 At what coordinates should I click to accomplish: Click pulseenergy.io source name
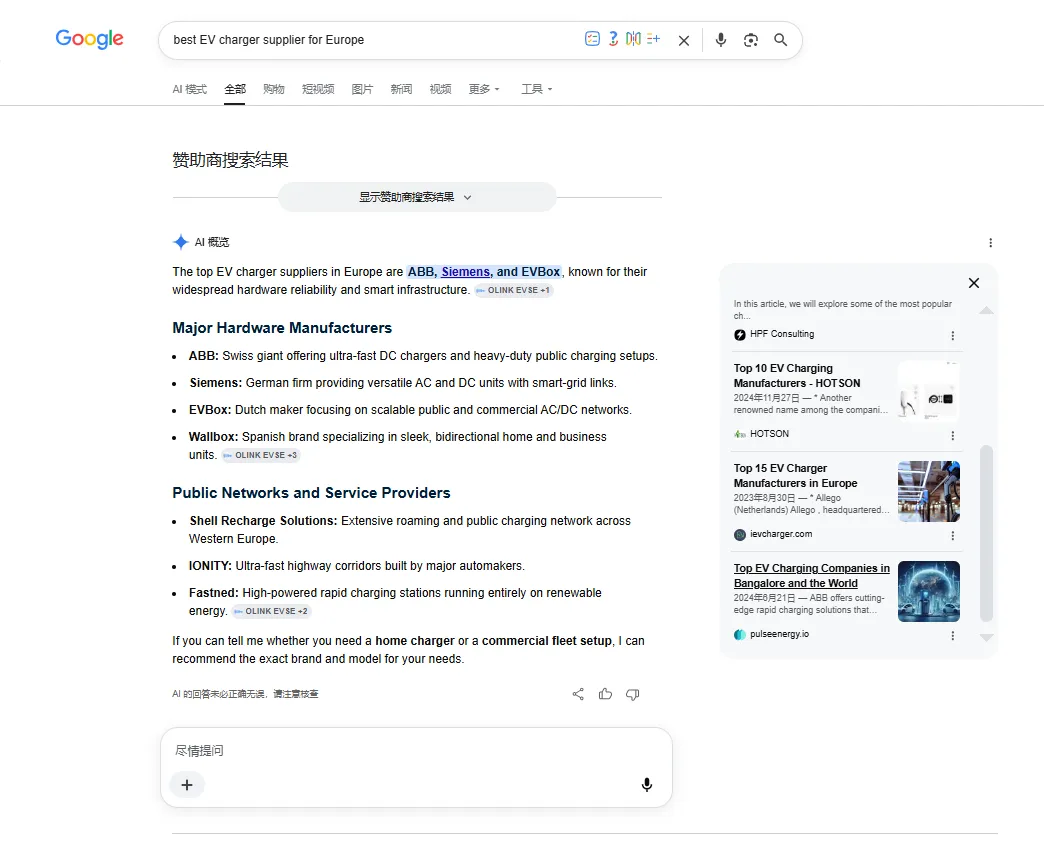(x=779, y=634)
